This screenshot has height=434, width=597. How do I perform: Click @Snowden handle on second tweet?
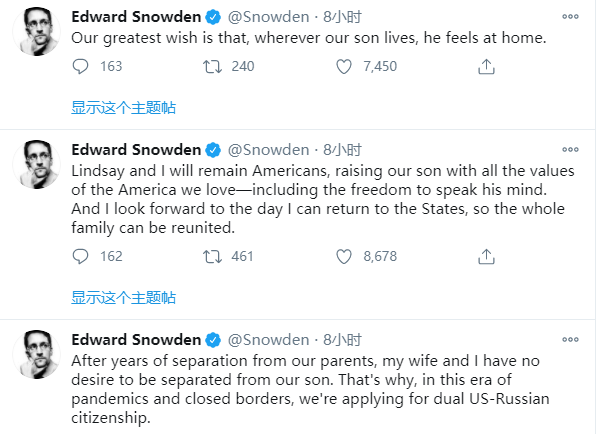(268, 150)
